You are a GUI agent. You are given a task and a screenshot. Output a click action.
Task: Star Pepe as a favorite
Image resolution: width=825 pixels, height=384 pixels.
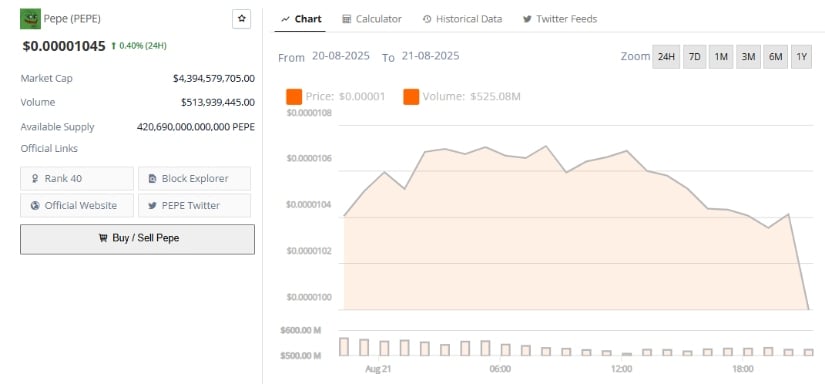[x=242, y=19]
